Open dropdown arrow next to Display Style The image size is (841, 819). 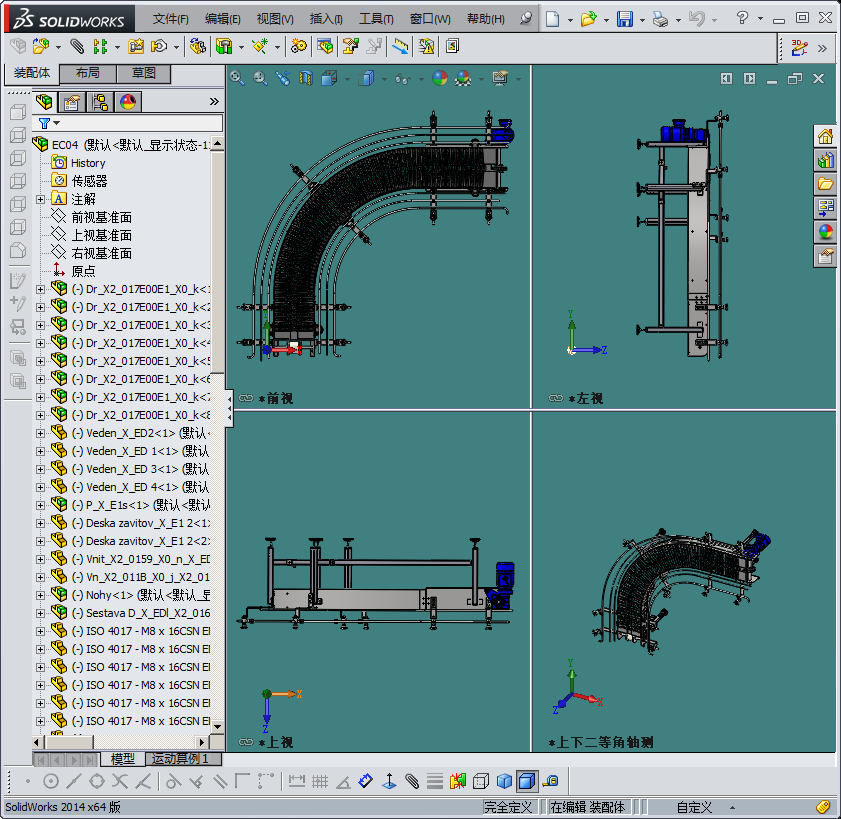[x=384, y=79]
